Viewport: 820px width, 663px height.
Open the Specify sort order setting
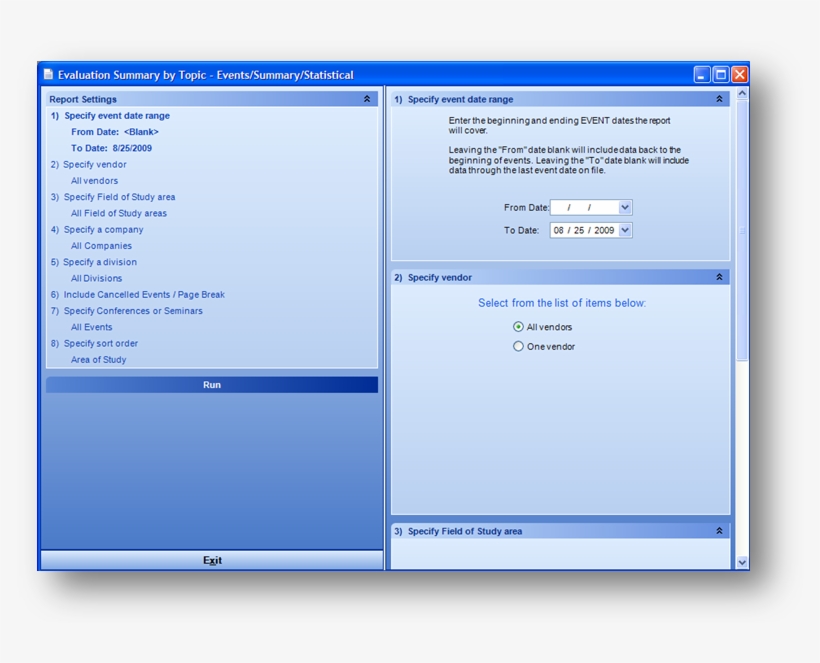[x=100, y=343]
